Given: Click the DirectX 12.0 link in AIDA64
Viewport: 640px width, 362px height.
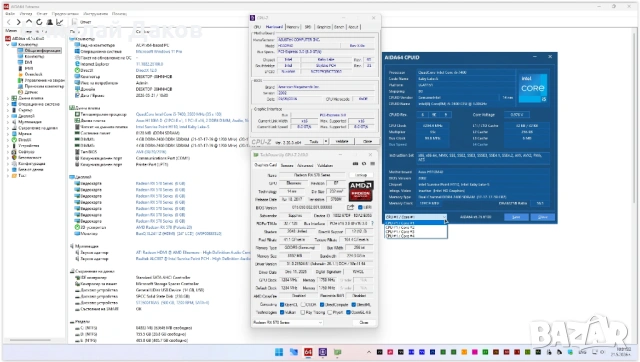Looking at the screenshot, I should point(146,70).
